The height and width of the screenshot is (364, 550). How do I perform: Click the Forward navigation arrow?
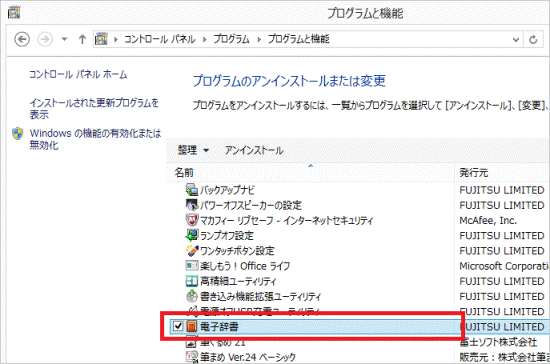click(45, 39)
